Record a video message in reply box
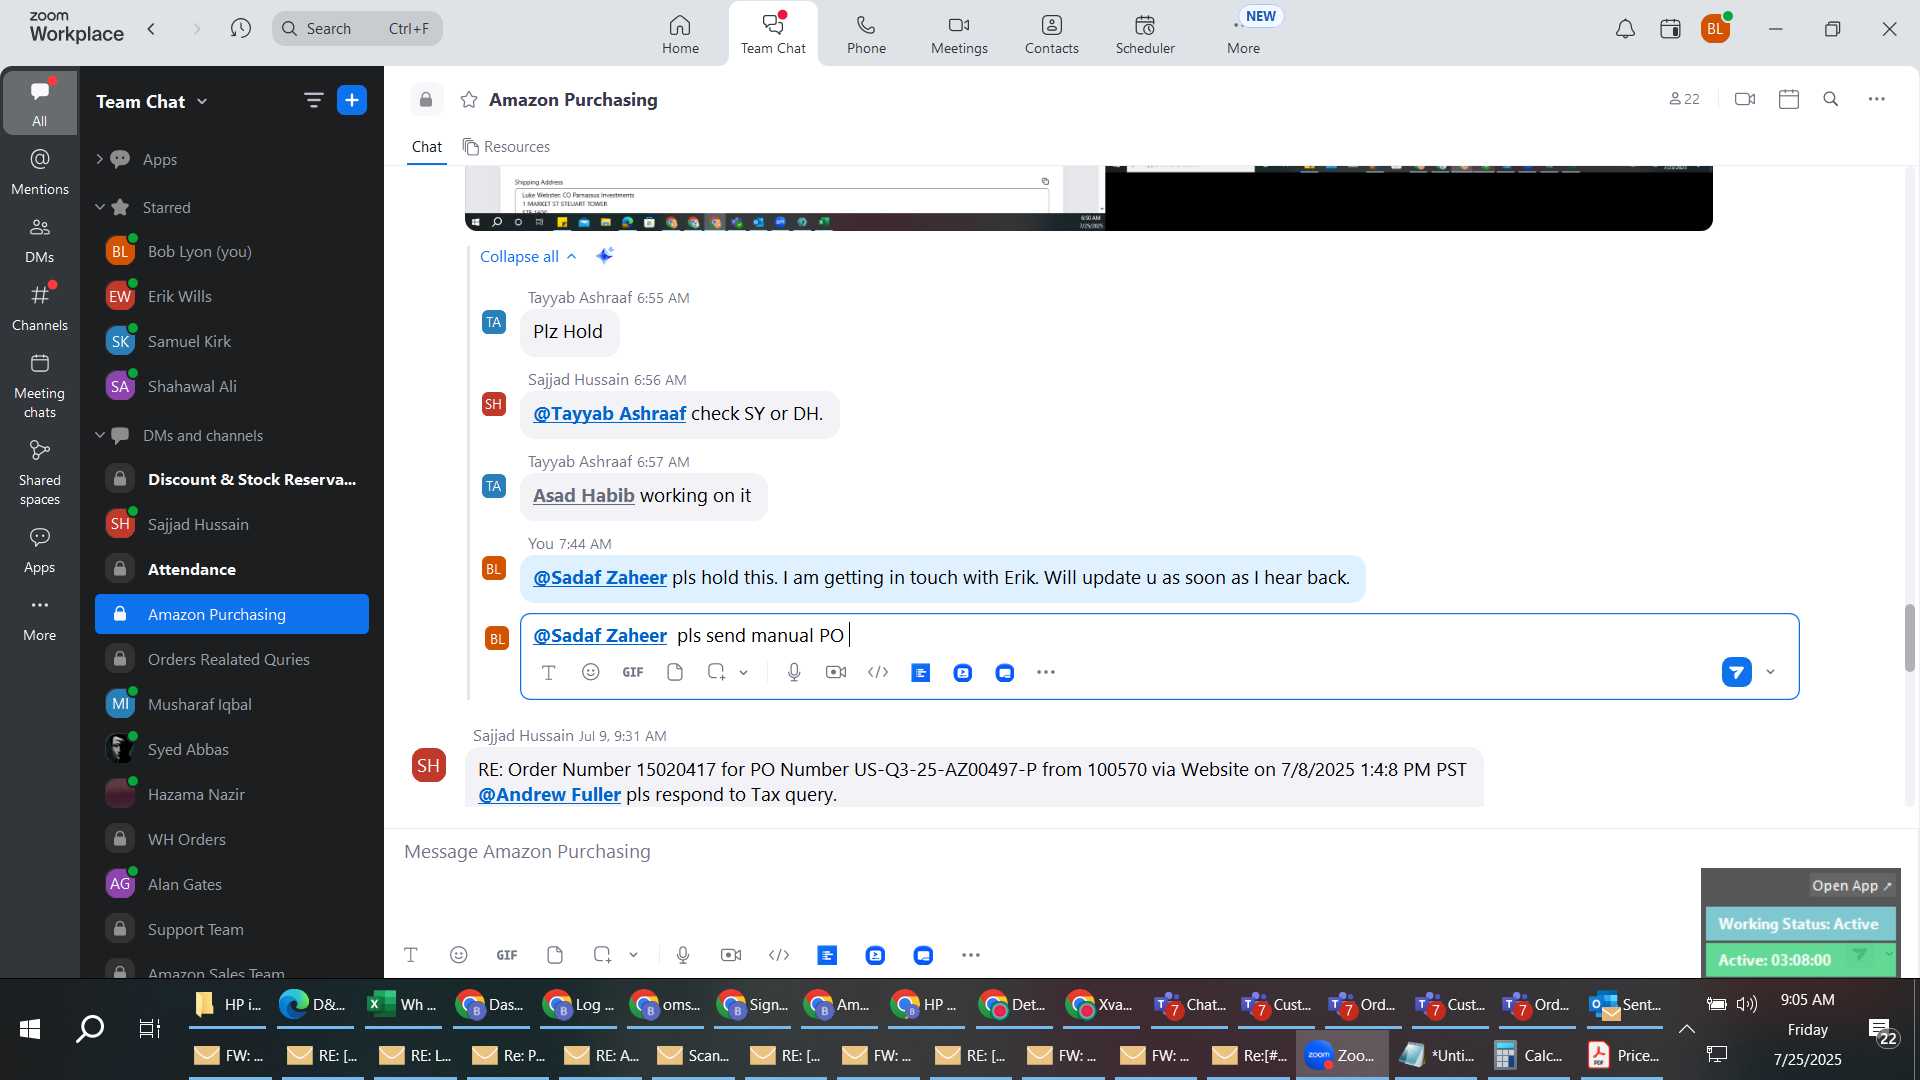 coord(836,672)
